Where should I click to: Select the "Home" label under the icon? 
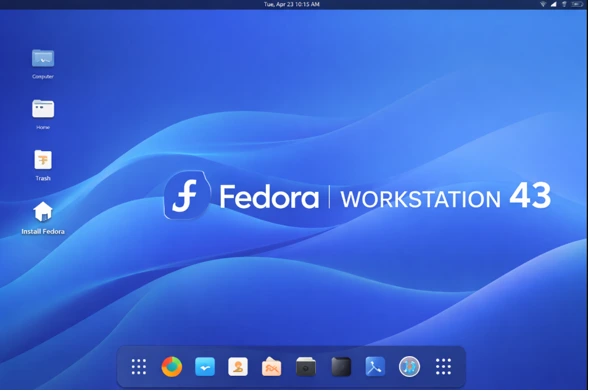pyautogui.click(x=43, y=128)
